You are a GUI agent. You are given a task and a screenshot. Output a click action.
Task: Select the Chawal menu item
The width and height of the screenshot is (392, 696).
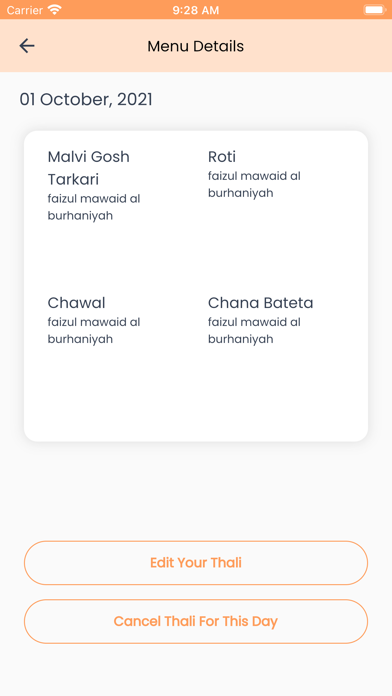click(x=76, y=303)
